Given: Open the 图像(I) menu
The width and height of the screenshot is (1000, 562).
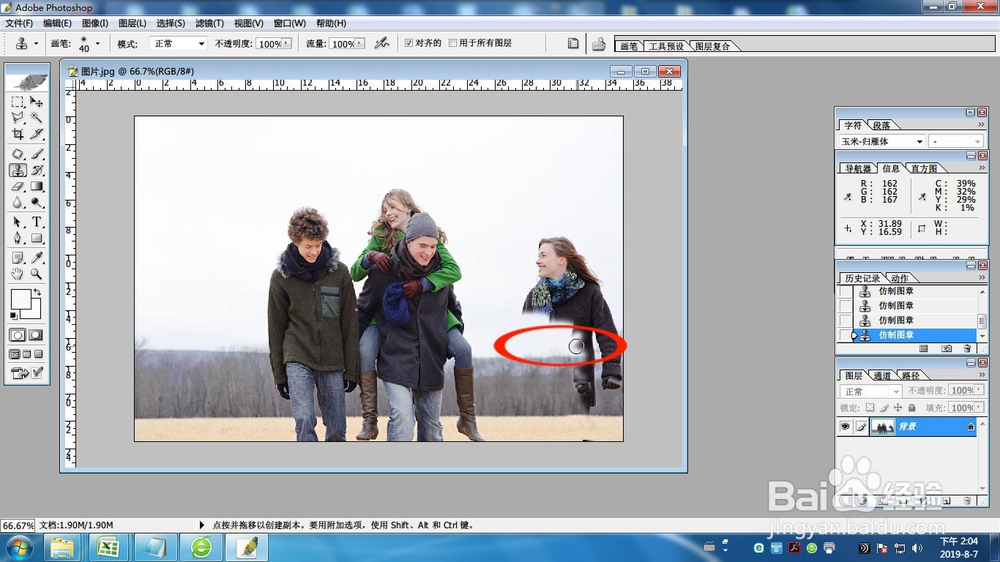Looking at the screenshot, I should coord(94,23).
